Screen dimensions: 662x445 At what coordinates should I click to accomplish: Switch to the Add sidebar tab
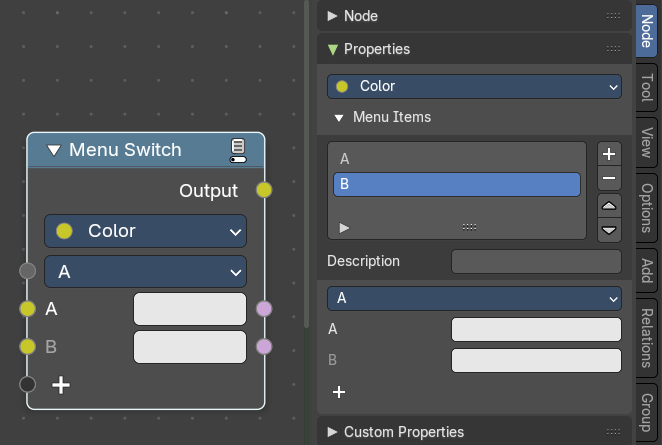pos(647,271)
